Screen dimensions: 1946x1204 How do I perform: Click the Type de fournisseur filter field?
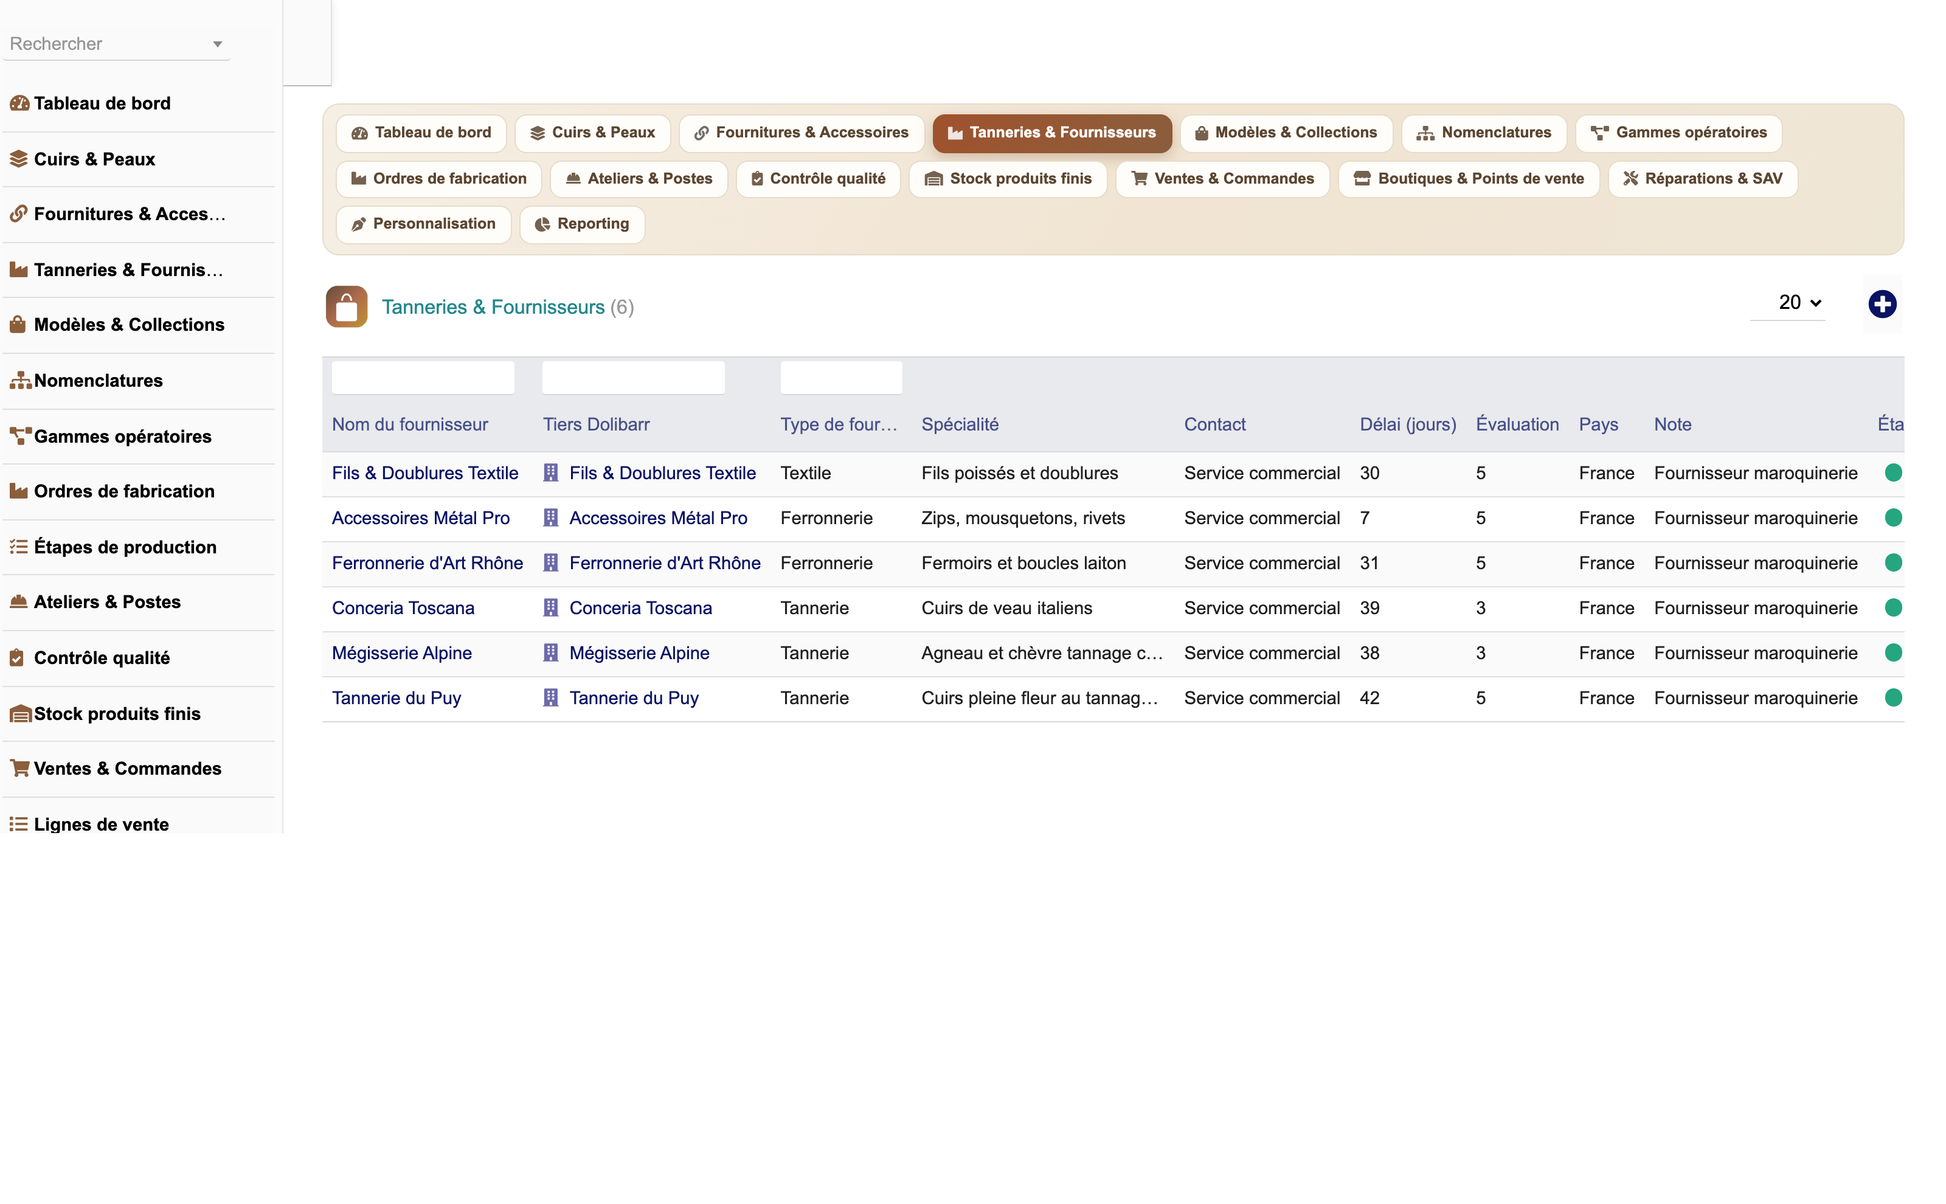(x=841, y=378)
